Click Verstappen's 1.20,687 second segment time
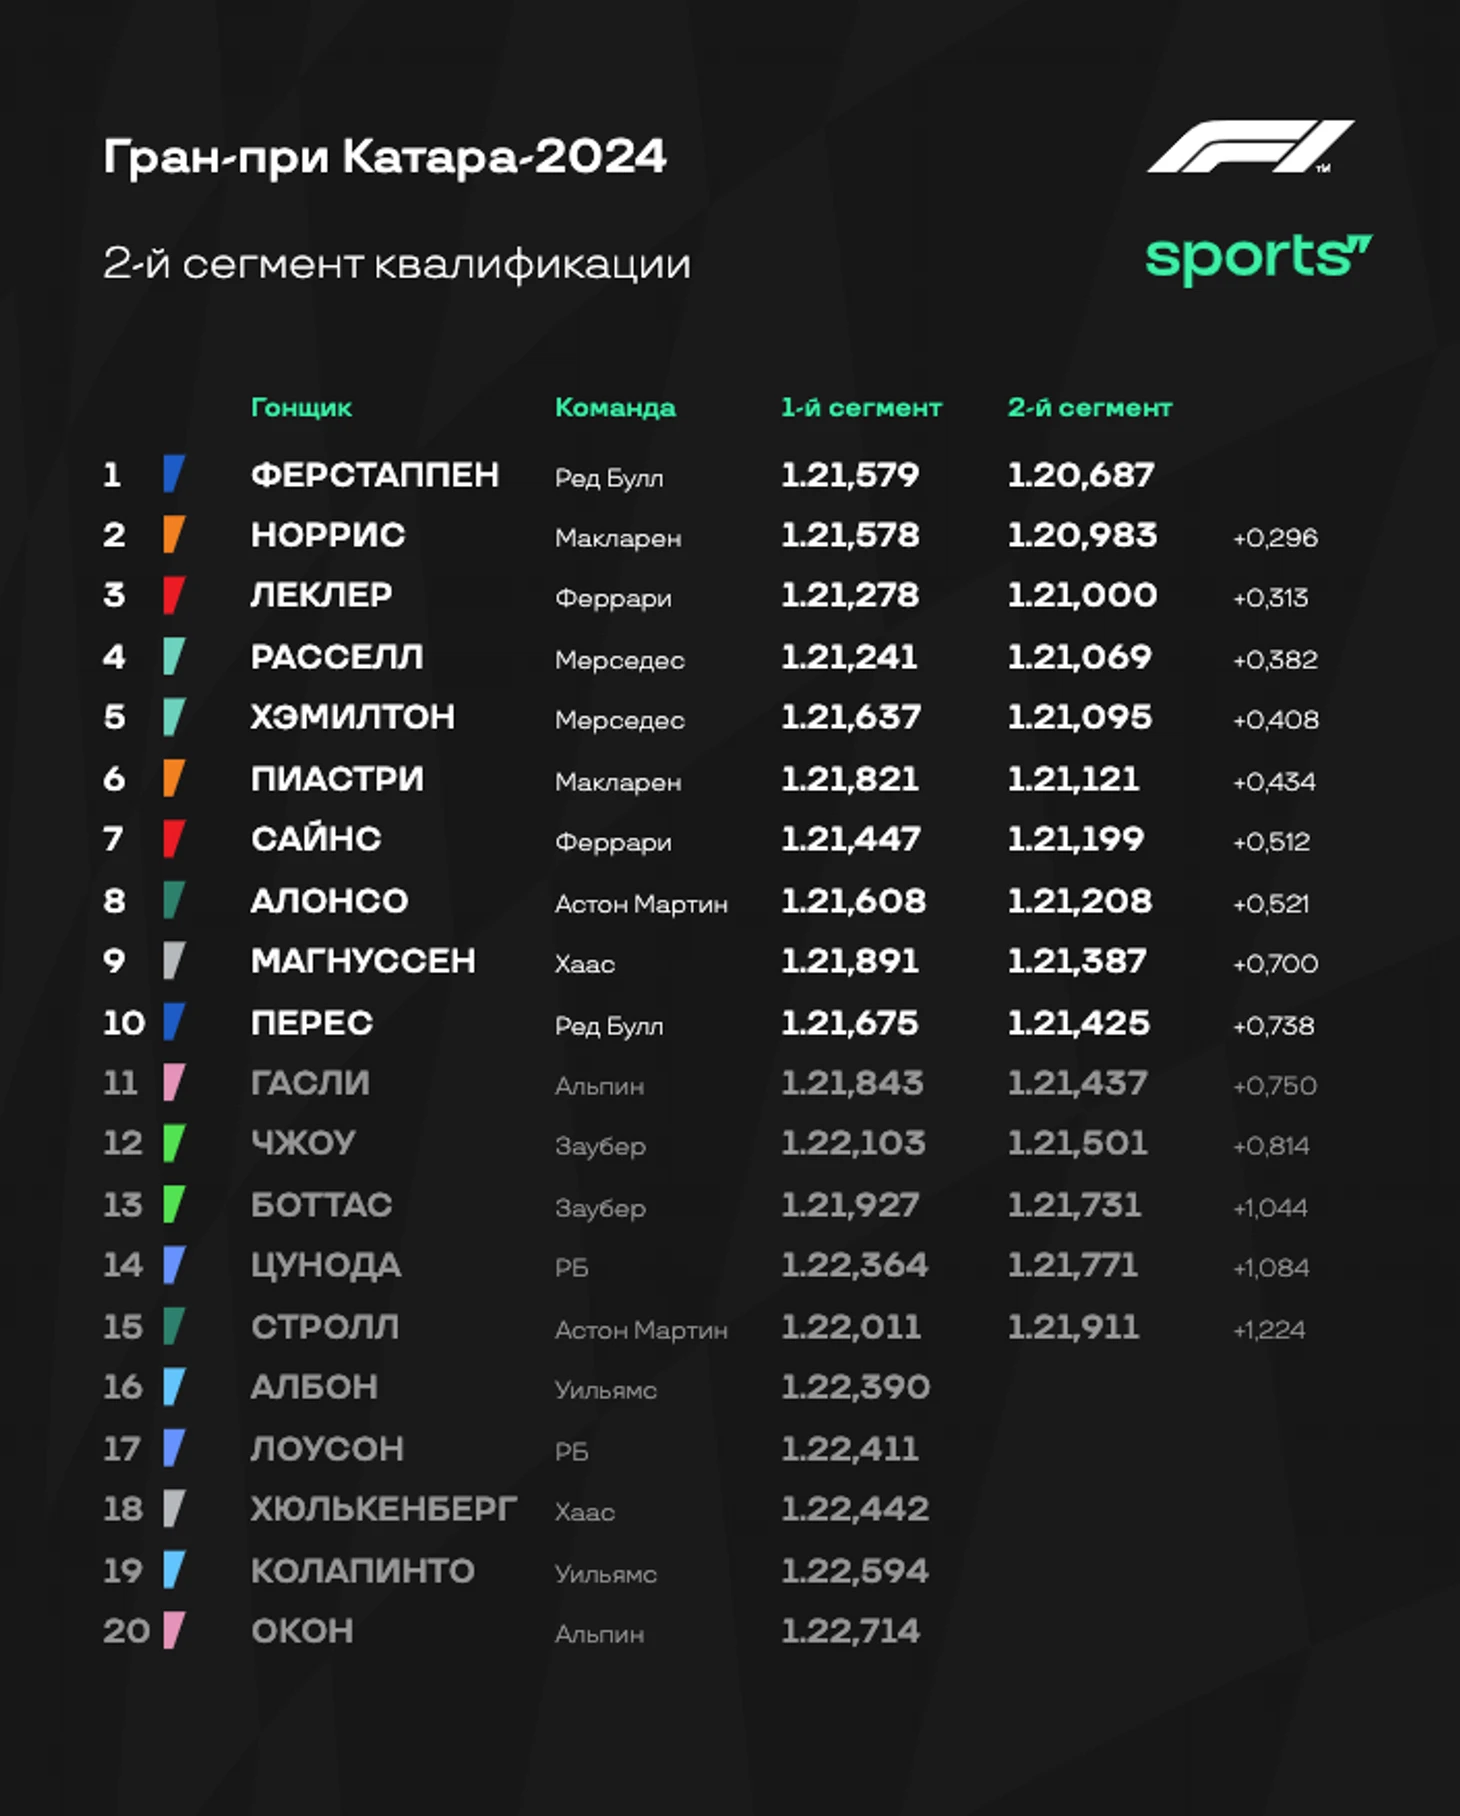This screenshot has height=1816, width=1460. [x=1081, y=475]
